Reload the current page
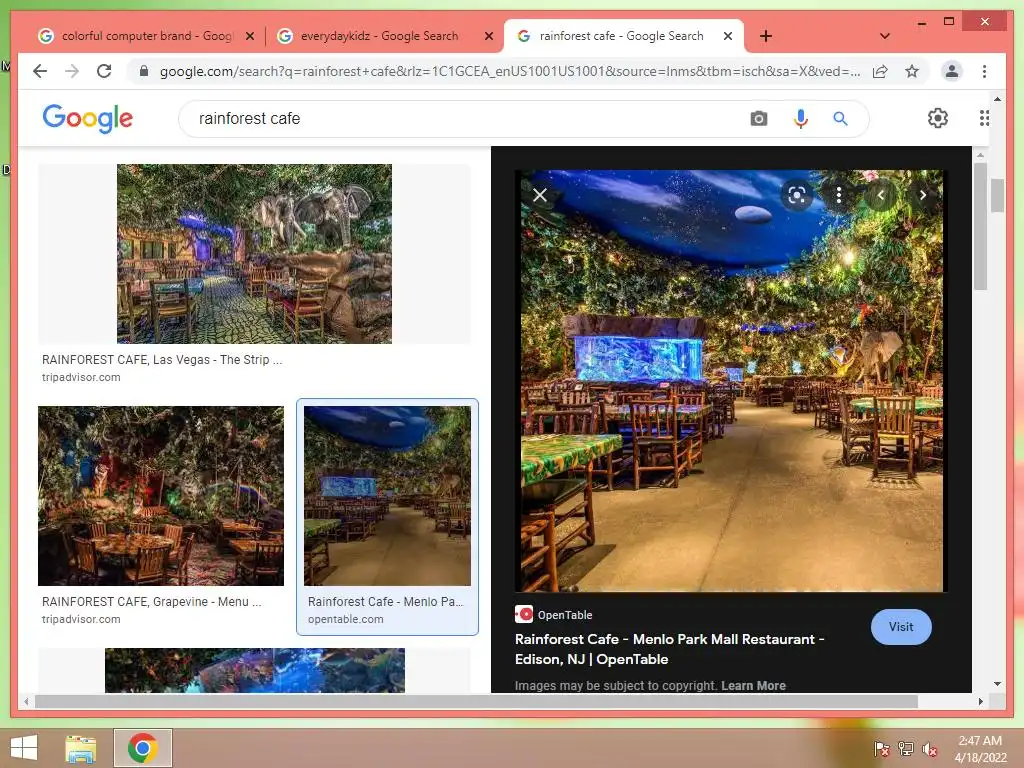This screenshot has height=768, width=1024. 104,71
